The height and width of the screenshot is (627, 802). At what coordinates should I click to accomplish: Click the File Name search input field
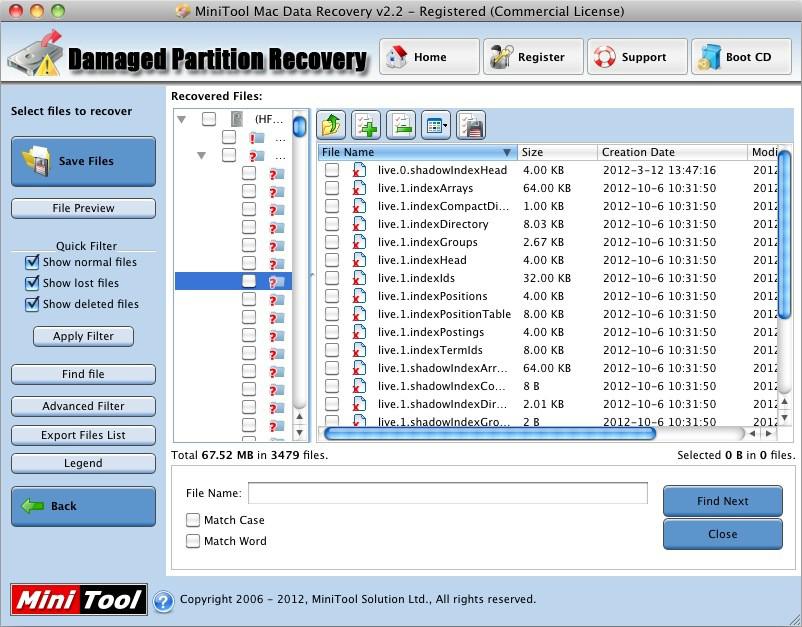[448, 493]
